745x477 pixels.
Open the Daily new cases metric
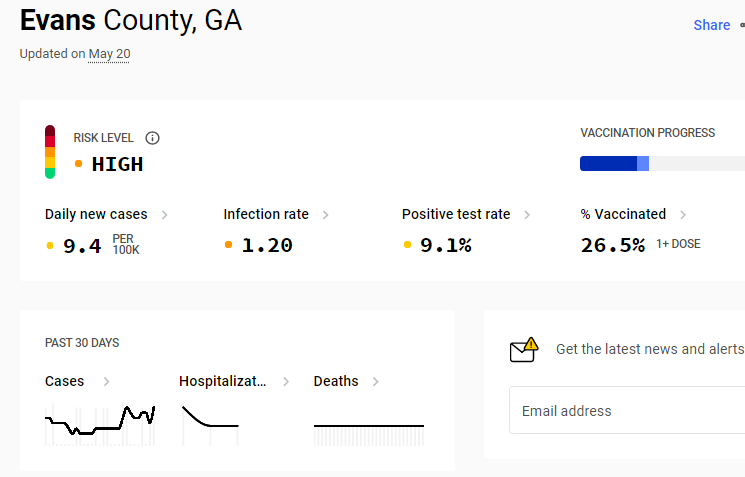[96, 214]
